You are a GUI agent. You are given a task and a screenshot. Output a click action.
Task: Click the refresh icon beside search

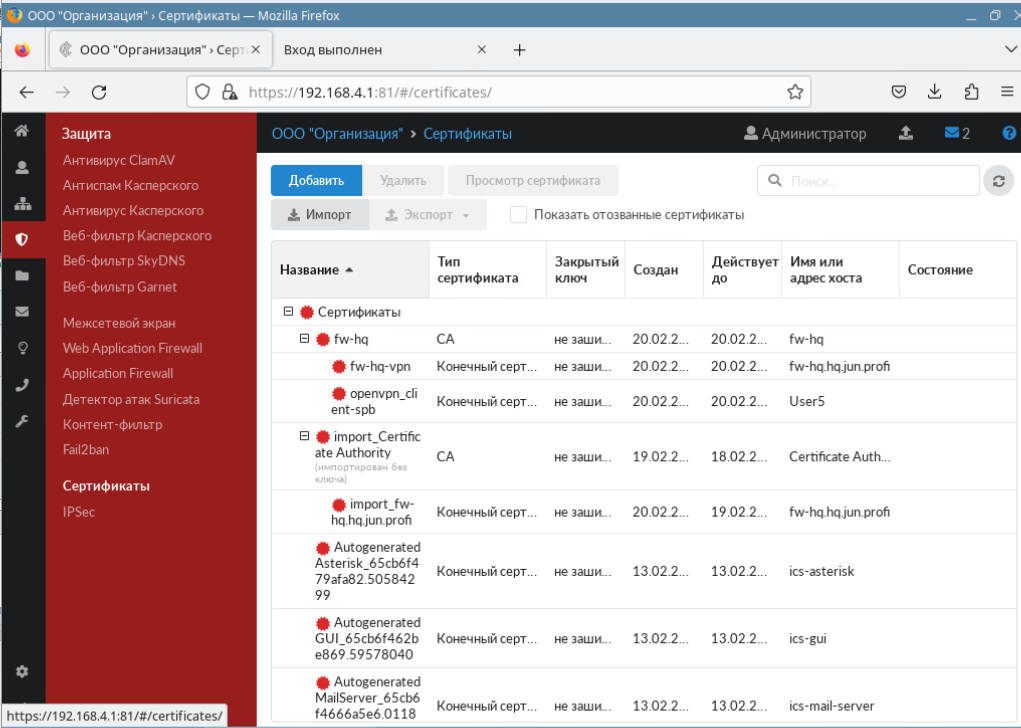point(997,181)
